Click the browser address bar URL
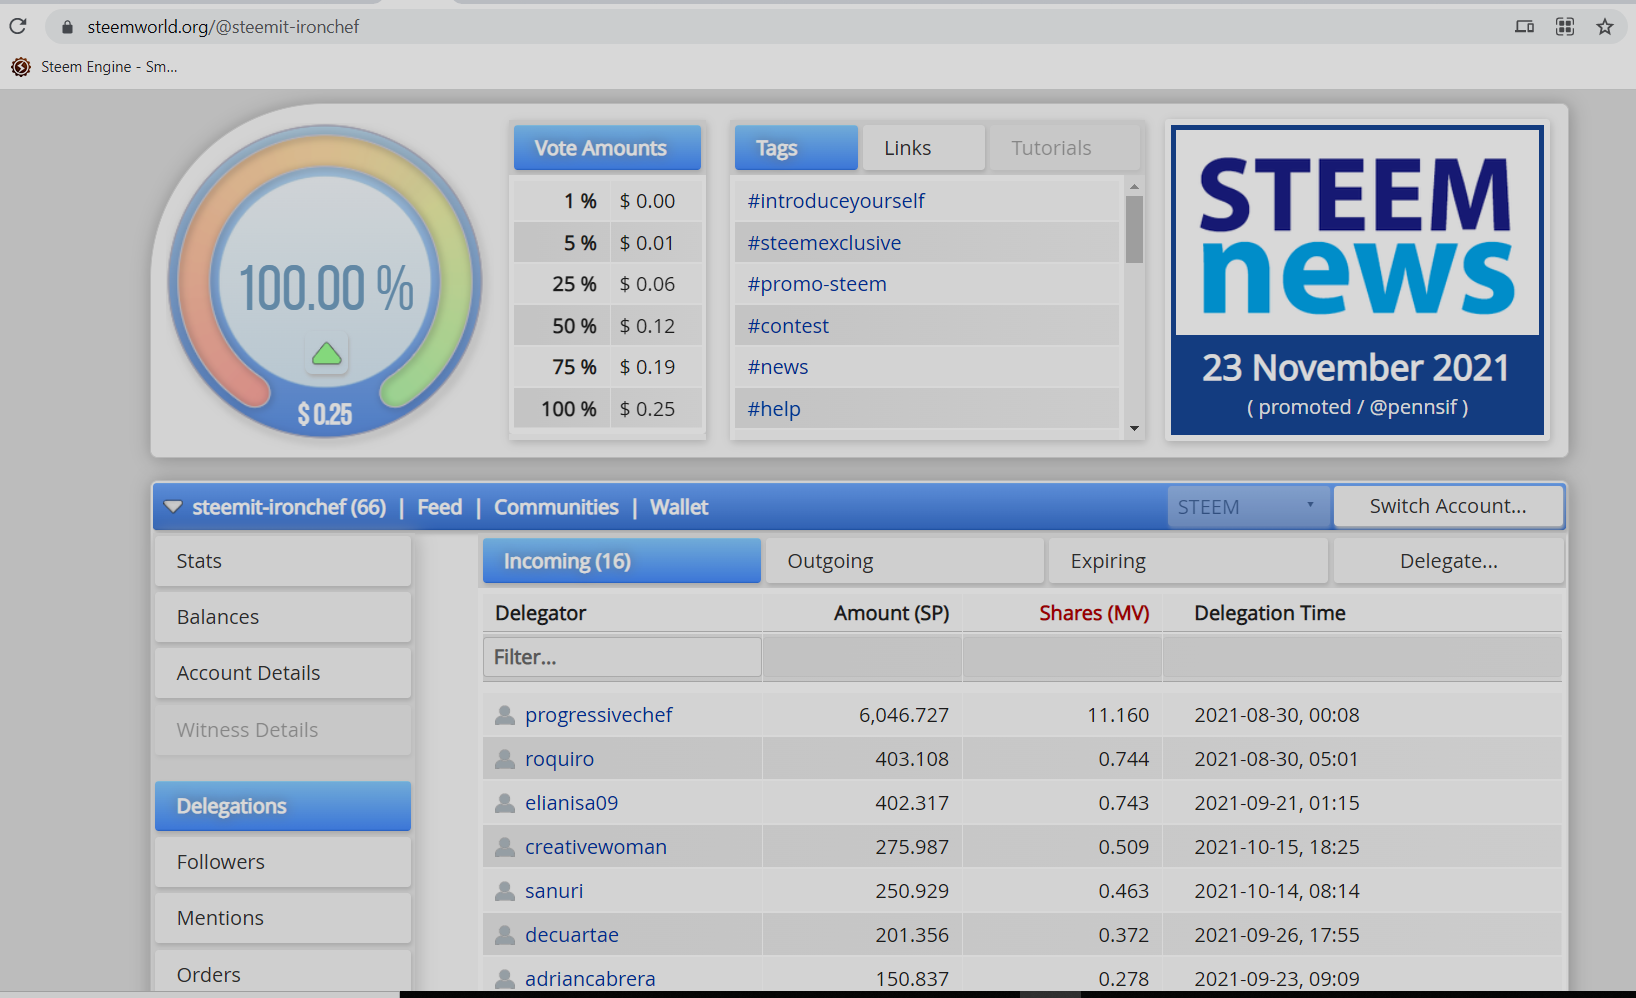The width and height of the screenshot is (1636, 998). click(223, 27)
